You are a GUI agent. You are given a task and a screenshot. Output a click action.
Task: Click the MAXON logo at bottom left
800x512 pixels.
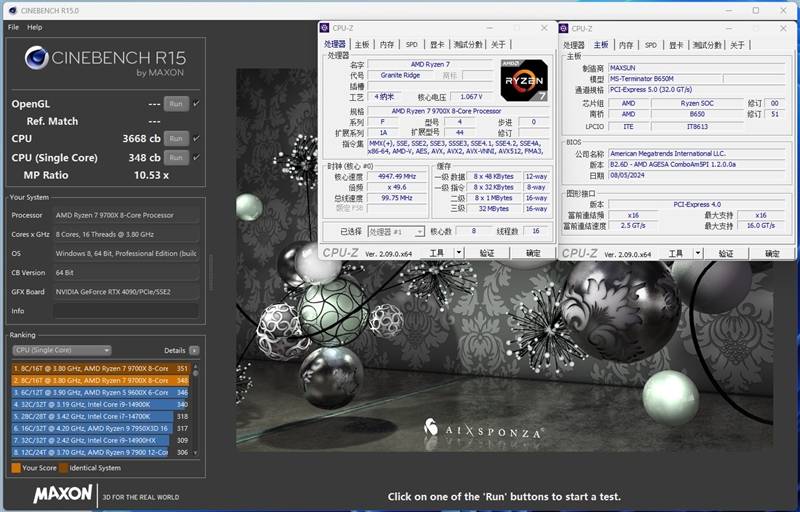(x=63, y=494)
